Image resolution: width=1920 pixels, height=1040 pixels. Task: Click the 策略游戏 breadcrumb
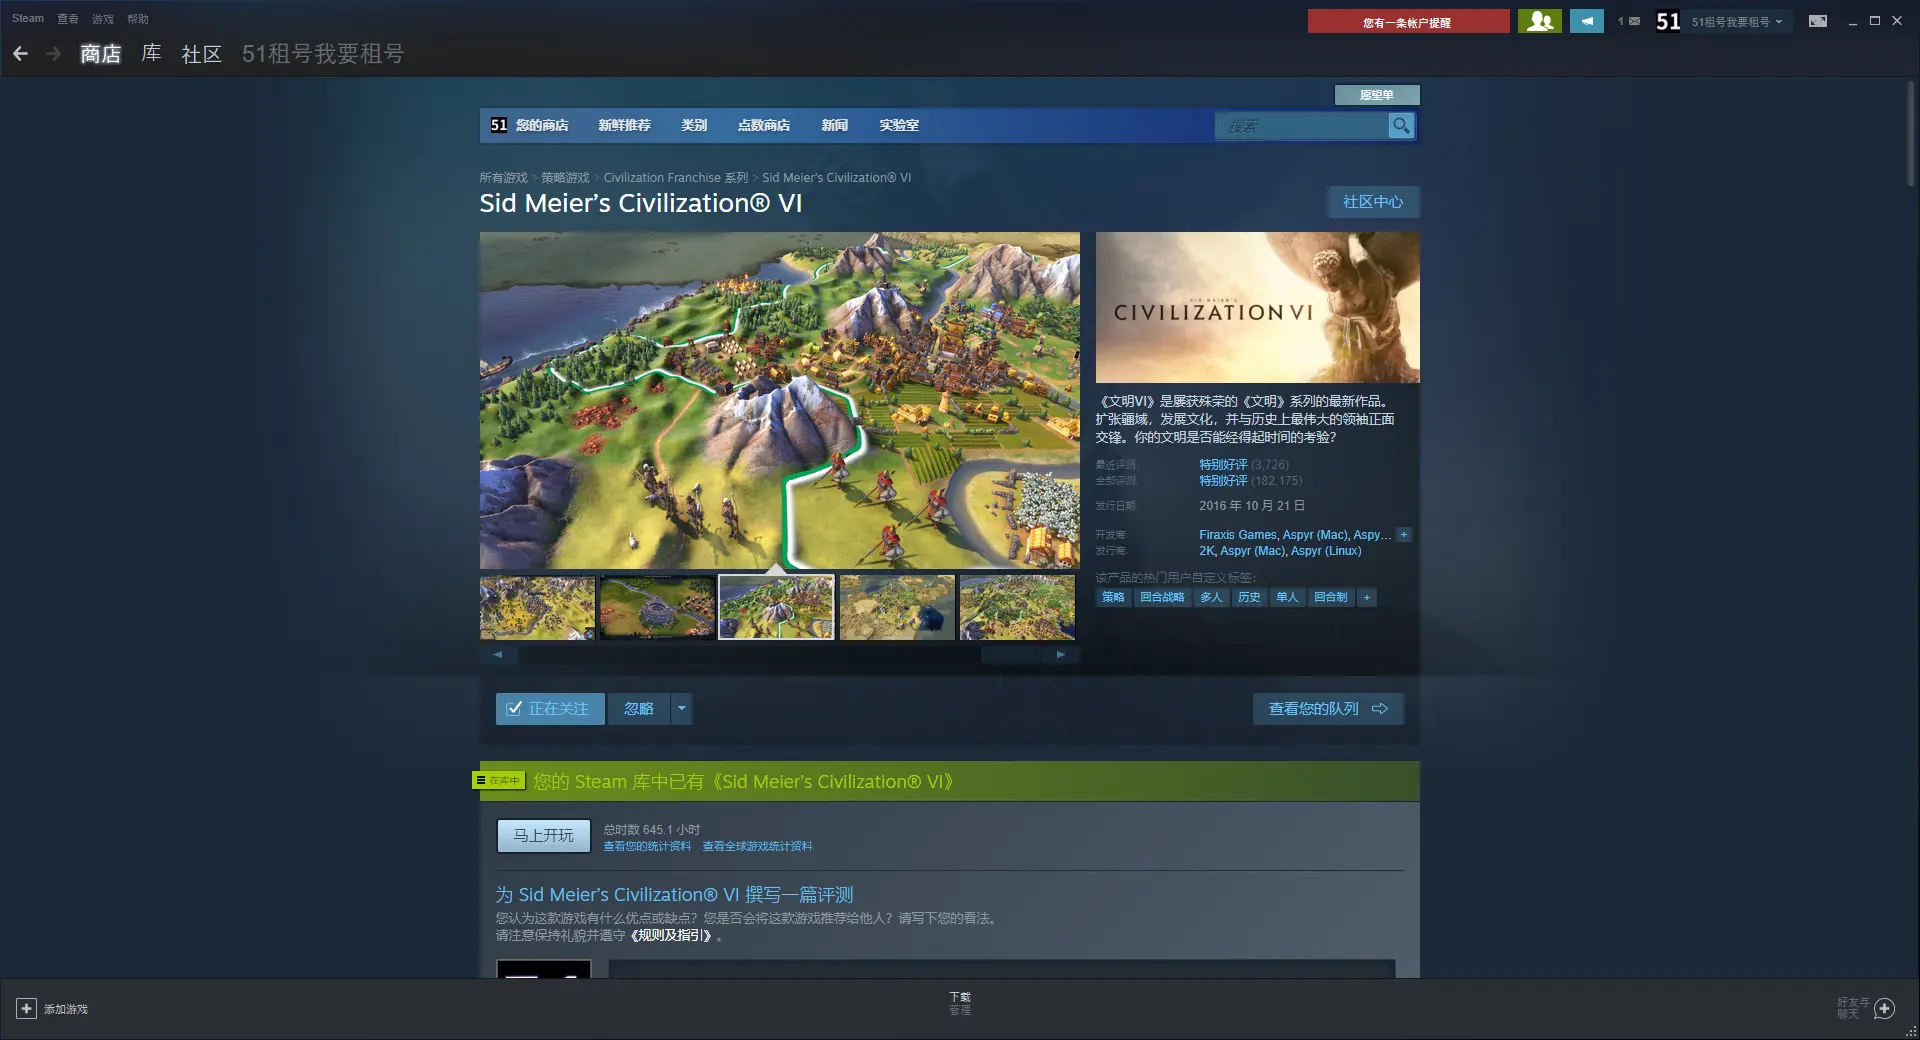[x=565, y=178]
